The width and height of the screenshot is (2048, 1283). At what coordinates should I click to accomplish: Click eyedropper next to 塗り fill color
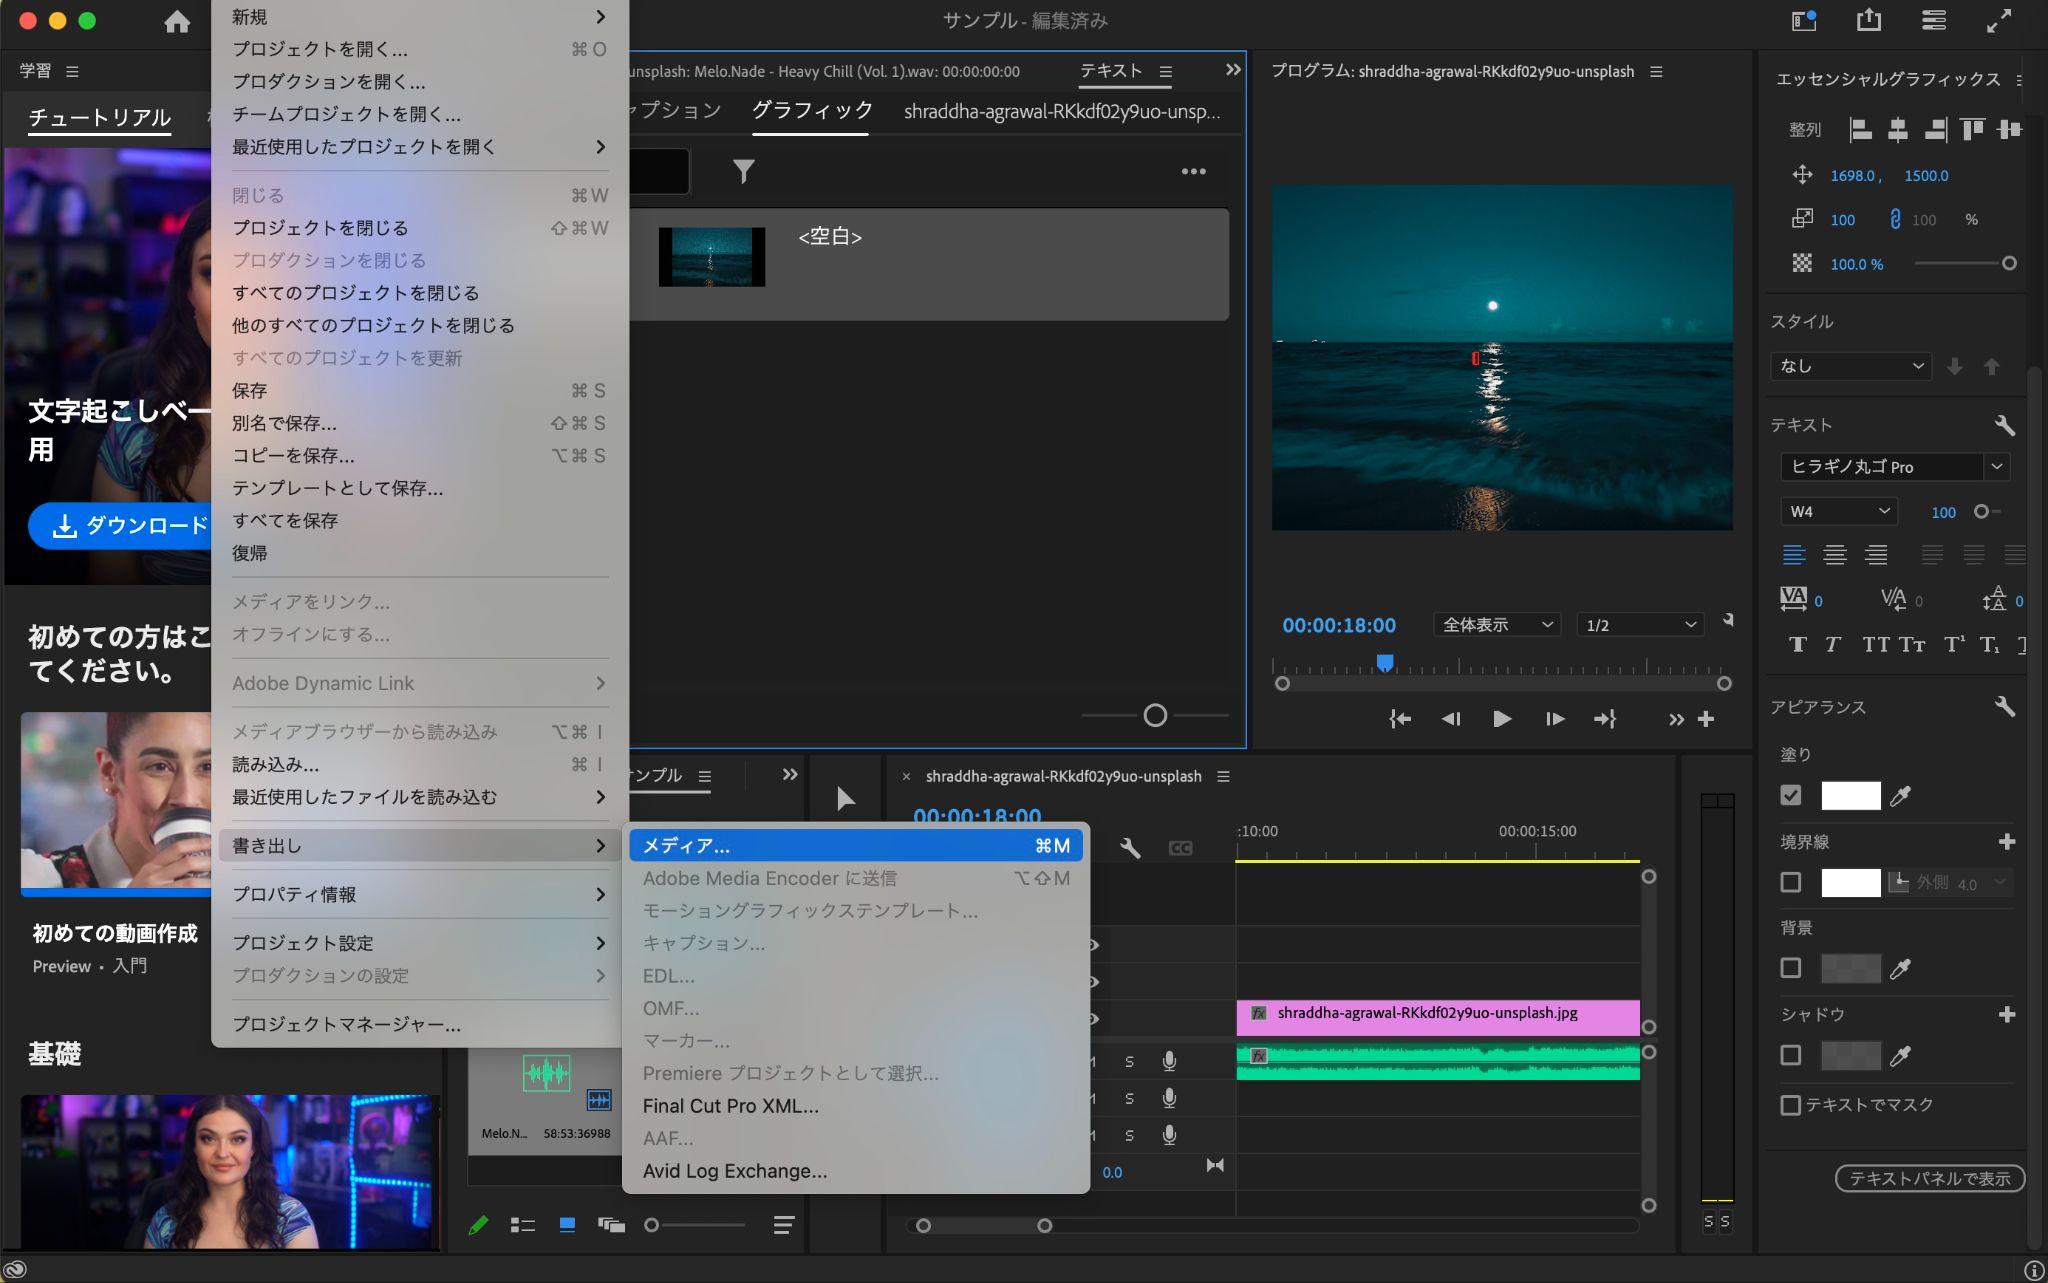point(1900,796)
